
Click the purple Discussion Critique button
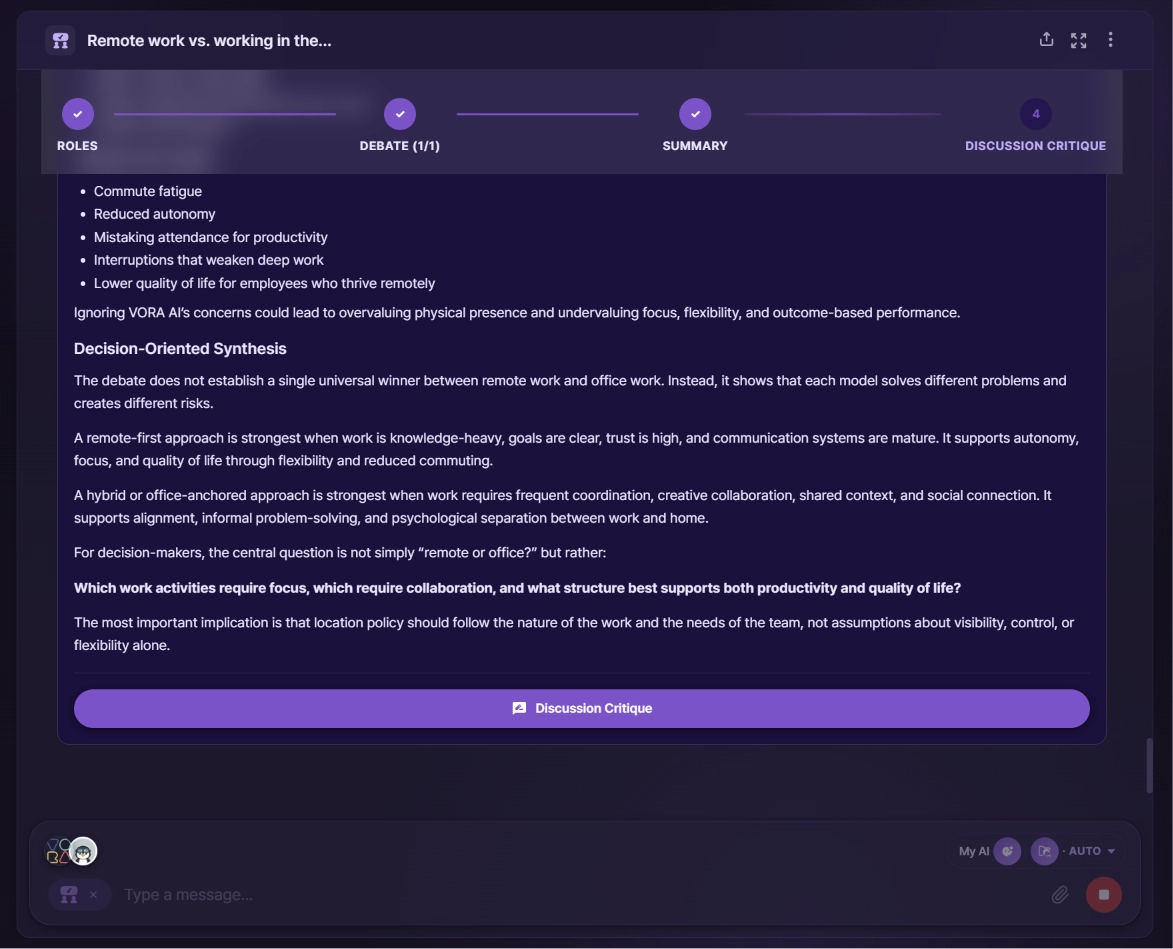click(581, 708)
